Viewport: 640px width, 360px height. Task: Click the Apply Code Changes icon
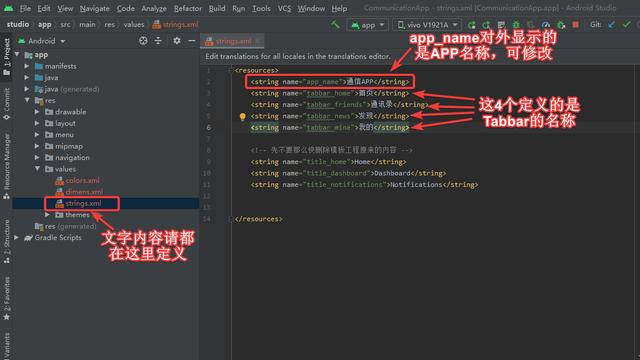point(501,25)
